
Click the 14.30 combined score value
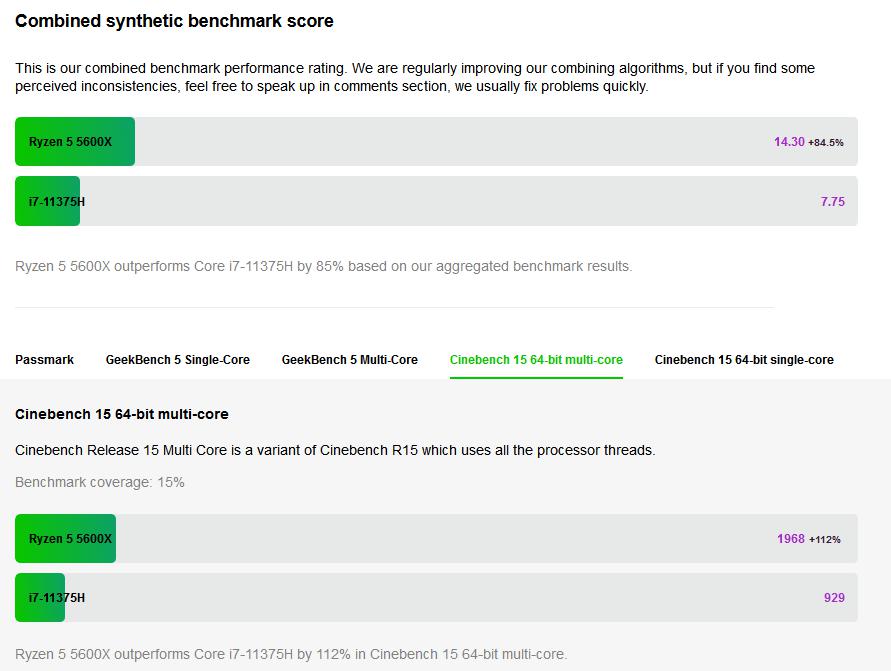click(789, 142)
